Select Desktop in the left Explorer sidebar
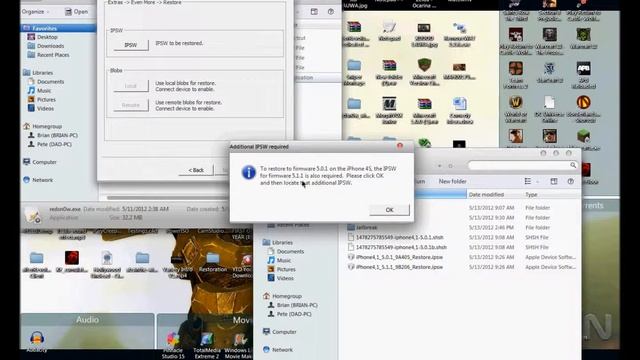The height and width of the screenshot is (360, 640). (42, 37)
